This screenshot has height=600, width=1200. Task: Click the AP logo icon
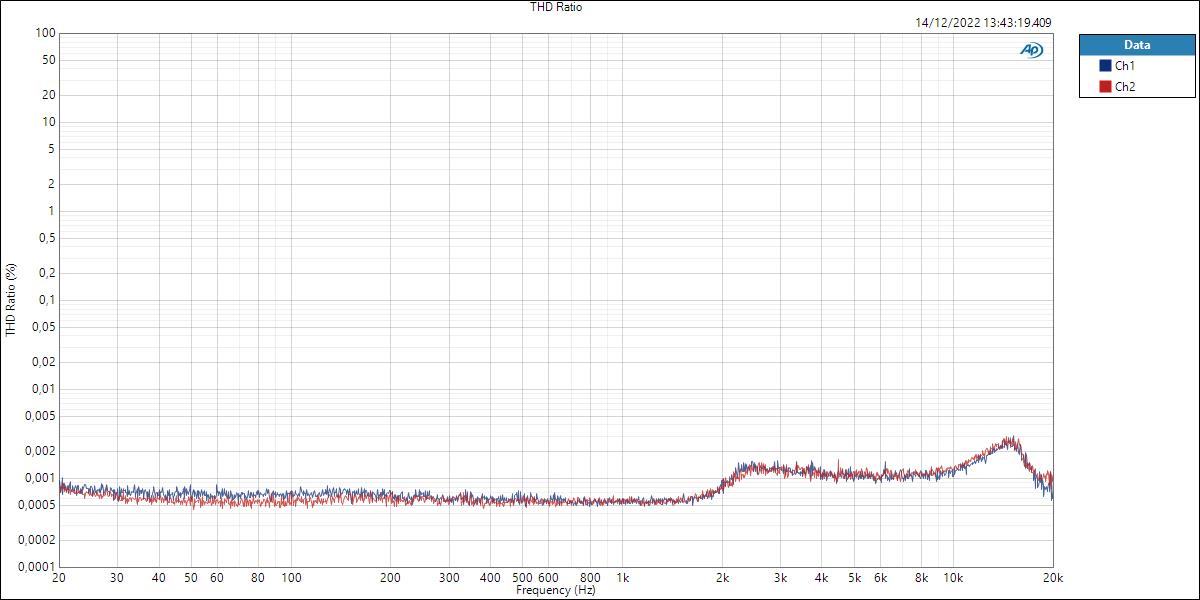coord(1031,47)
